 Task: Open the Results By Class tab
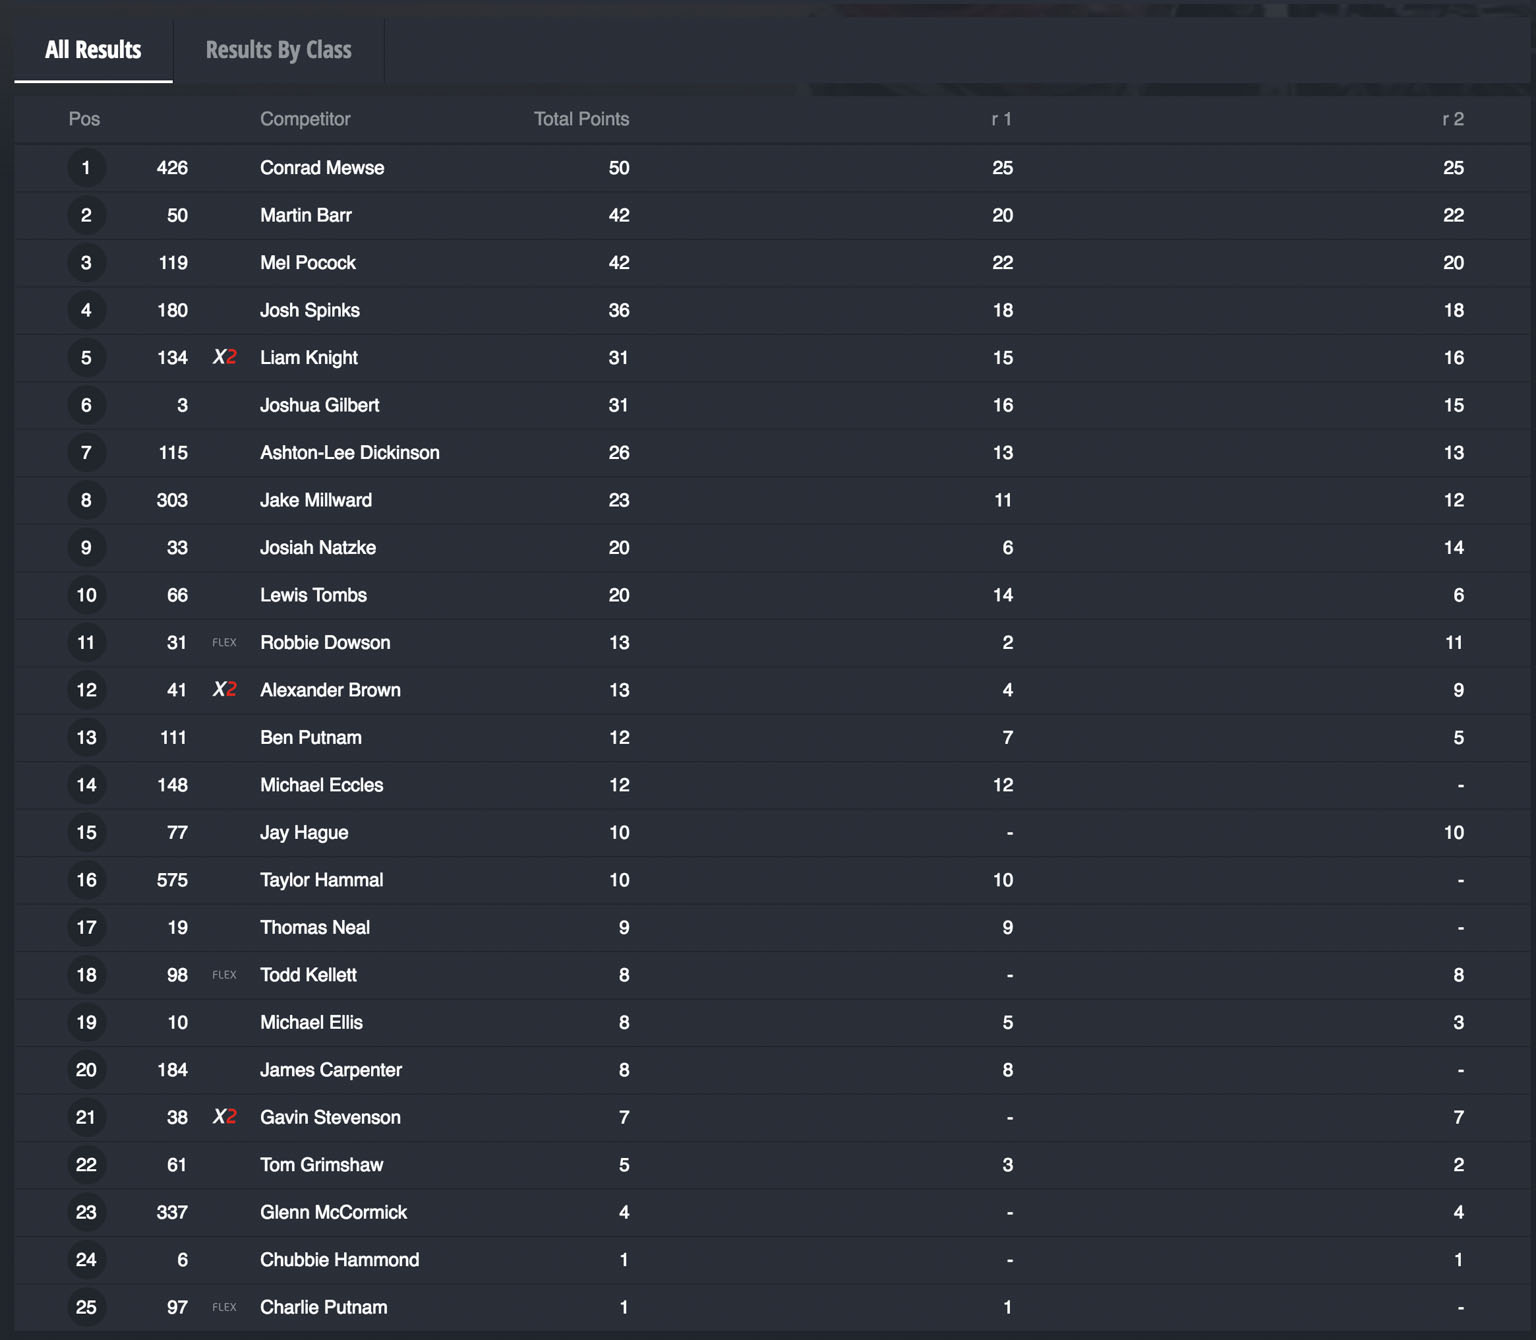coord(278,50)
